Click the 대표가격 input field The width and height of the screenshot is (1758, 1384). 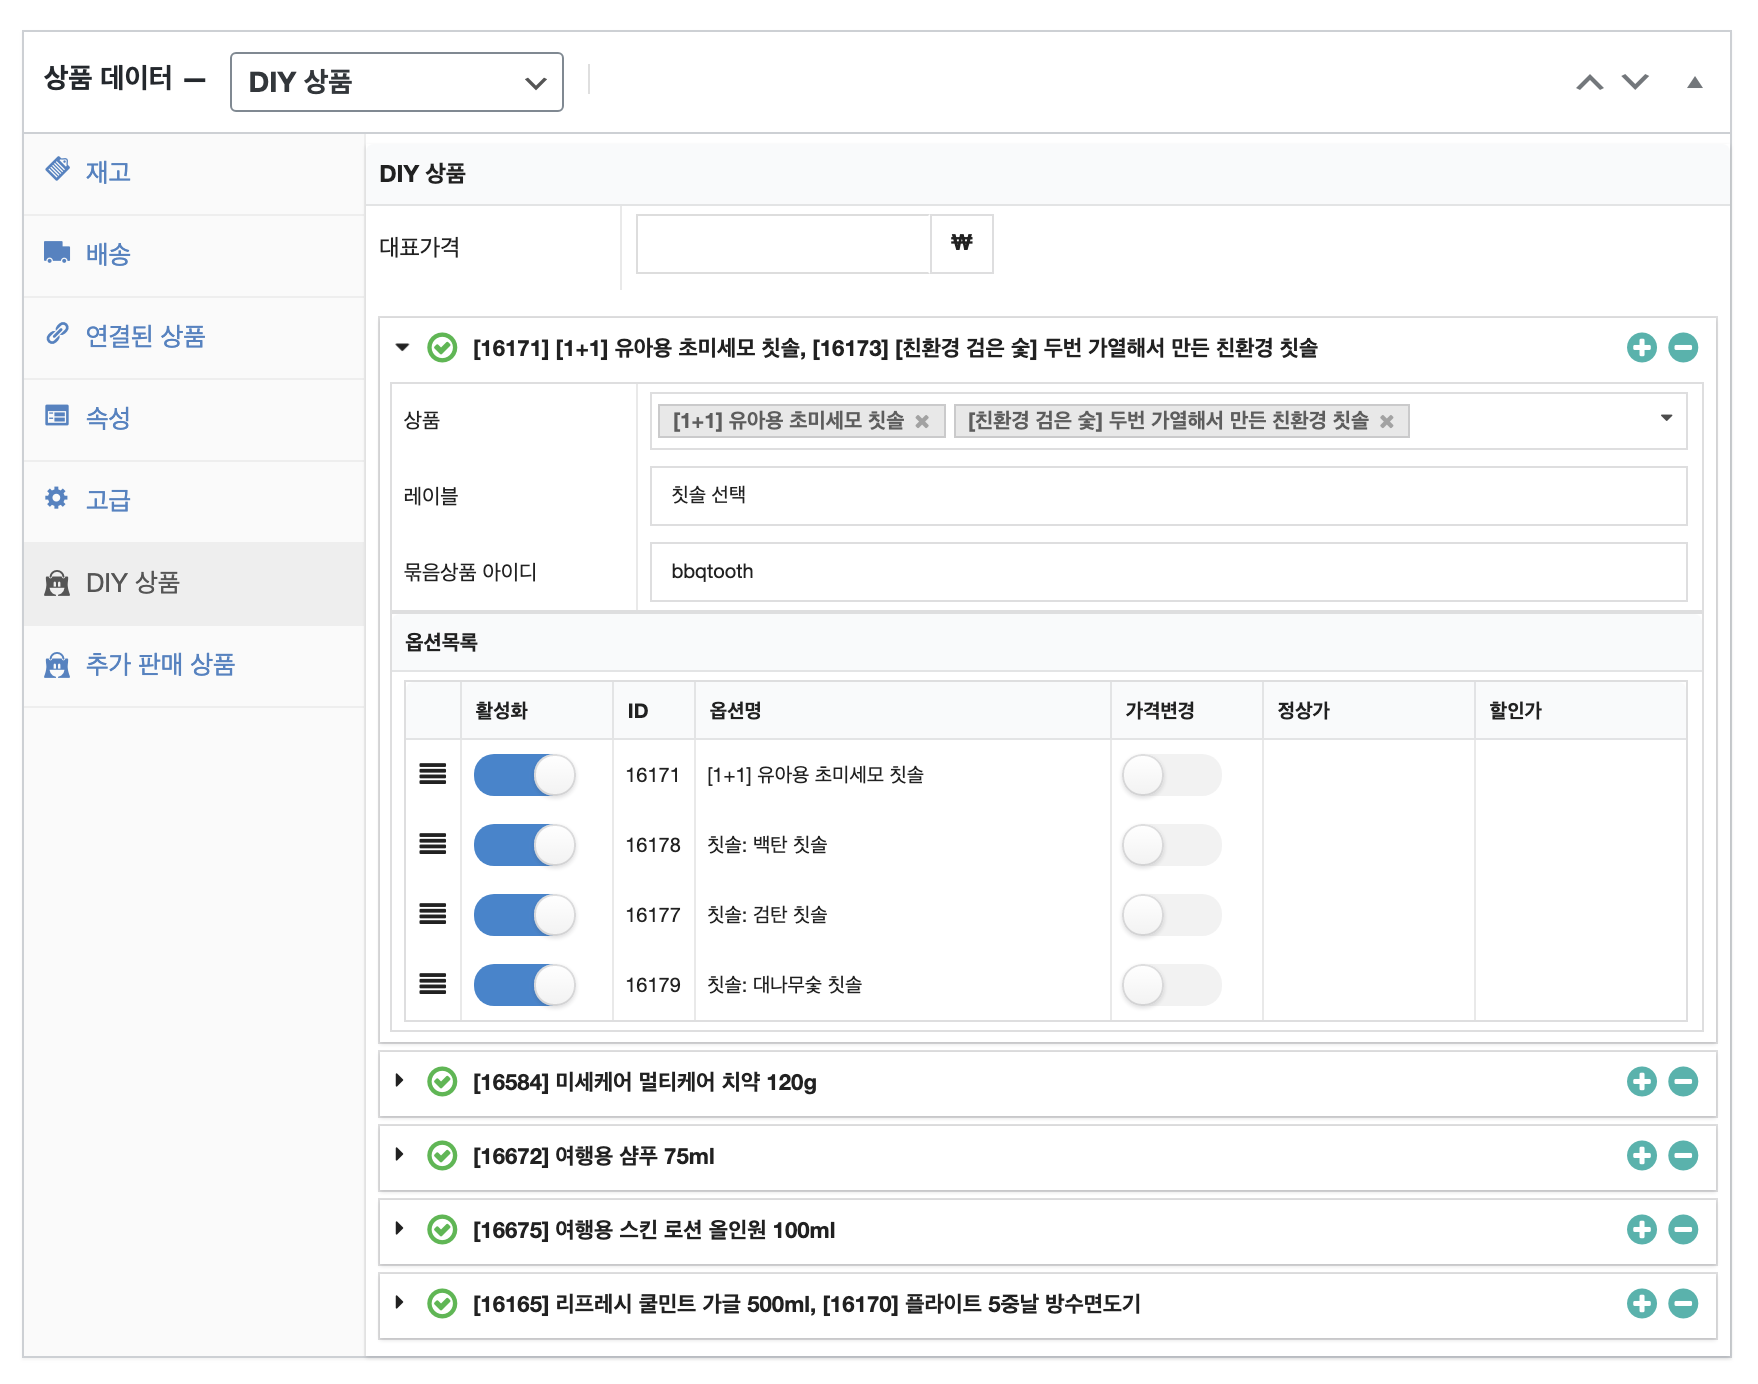(x=783, y=244)
